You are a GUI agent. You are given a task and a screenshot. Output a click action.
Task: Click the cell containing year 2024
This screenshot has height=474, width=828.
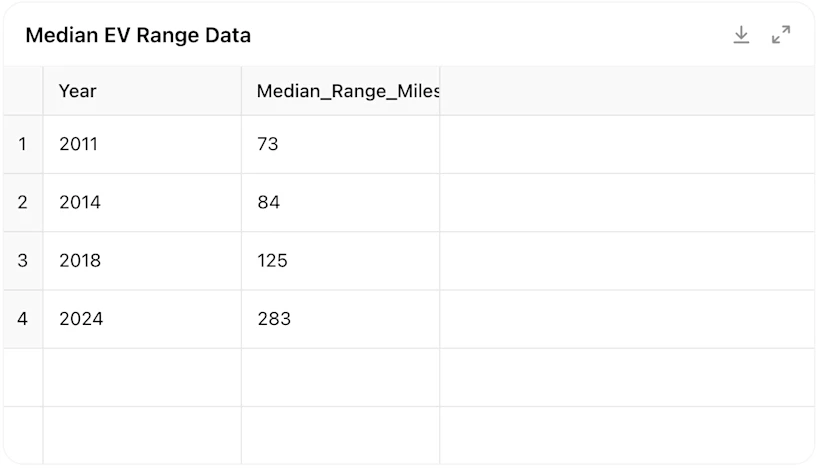pyautogui.click(x=142, y=319)
